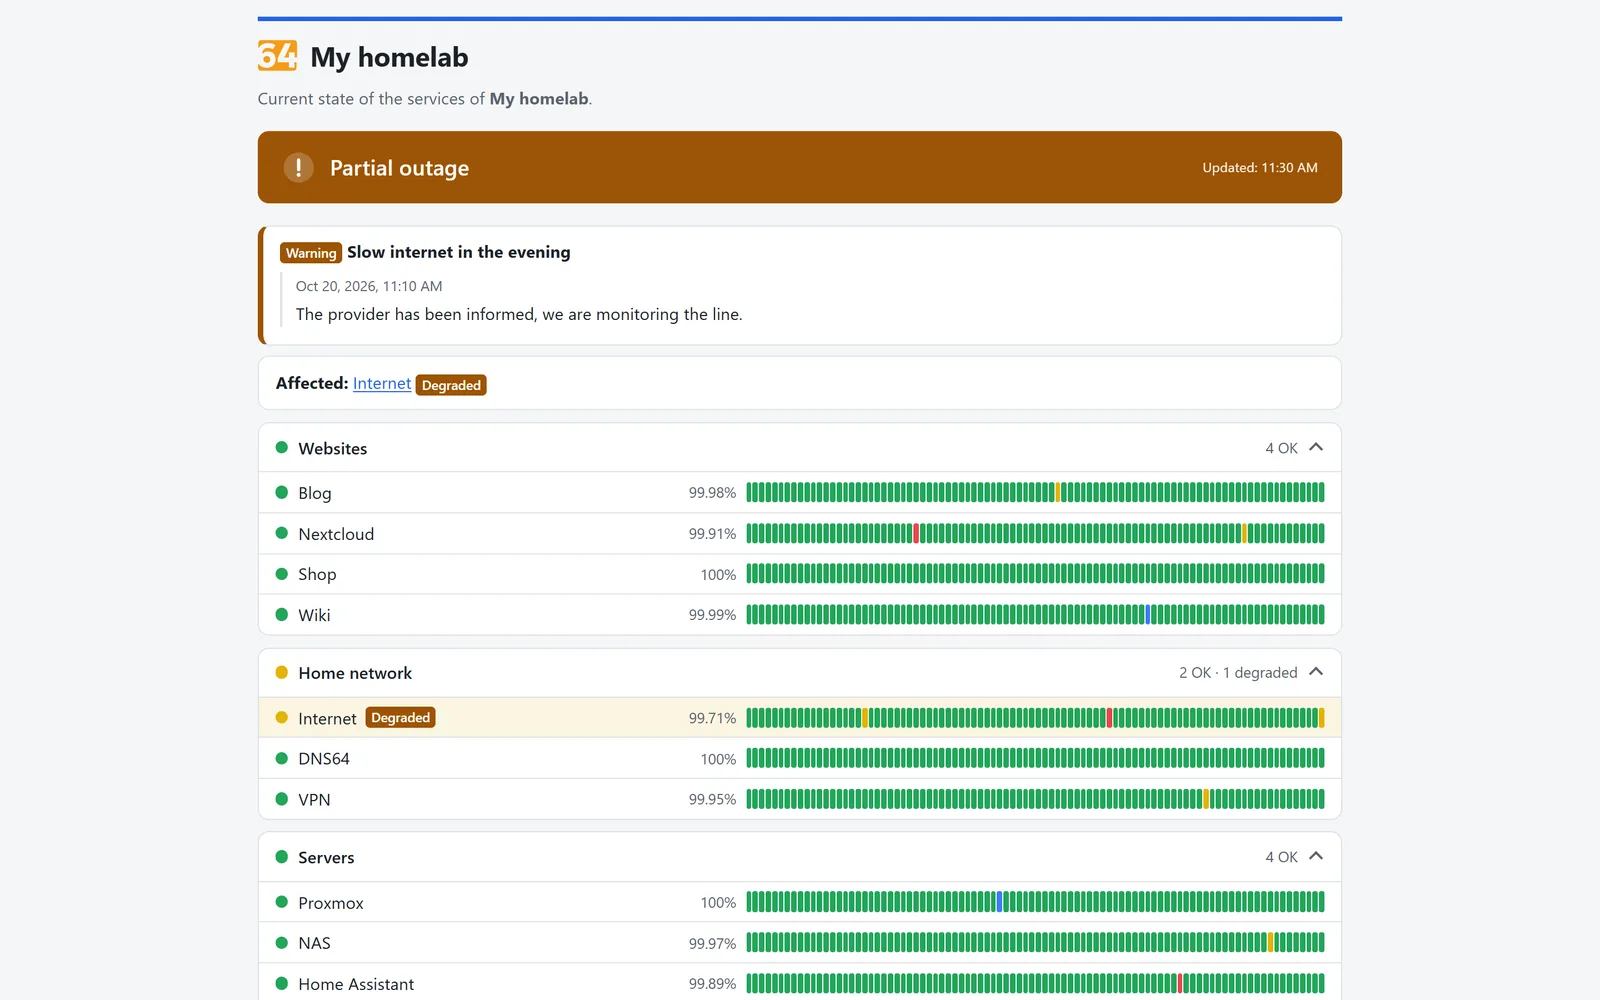Select the Nextcloud service name
Viewport: 1600px width, 1000px height.
tap(336, 534)
